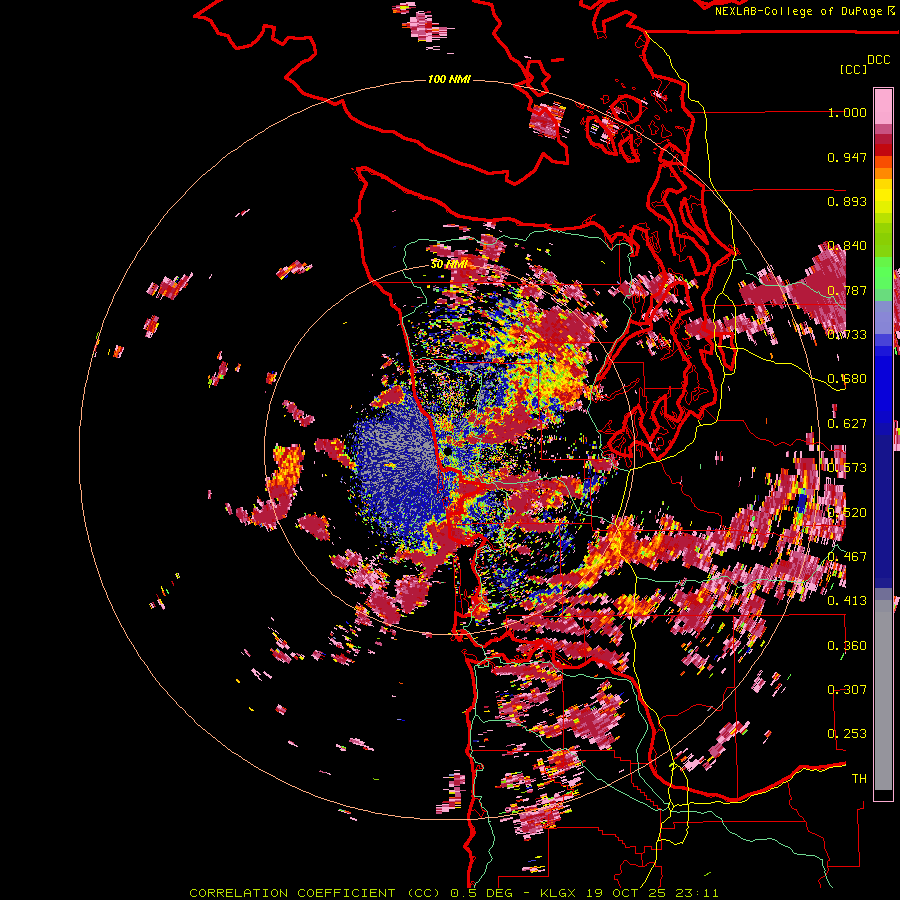Click the 100 NMI range ring label

point(449,79)
